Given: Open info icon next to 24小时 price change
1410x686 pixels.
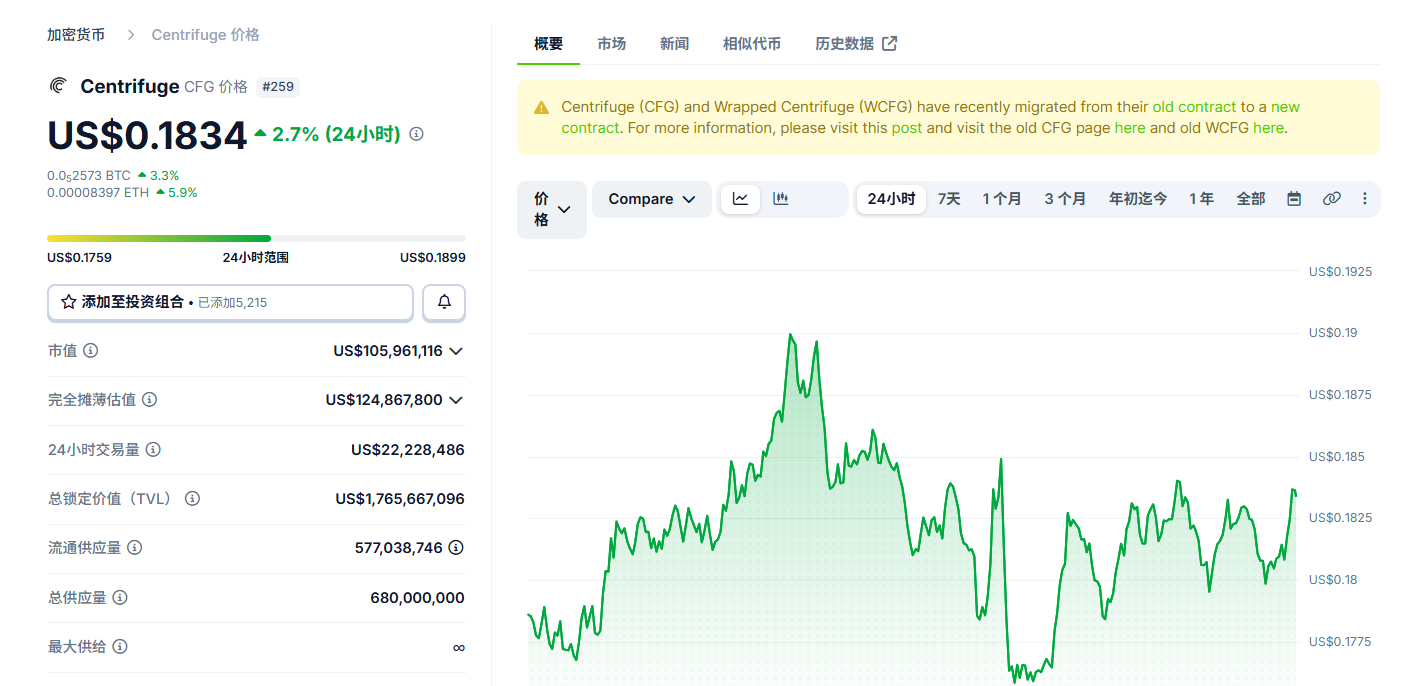Looking at the screenshot, I should coord(417,134).
